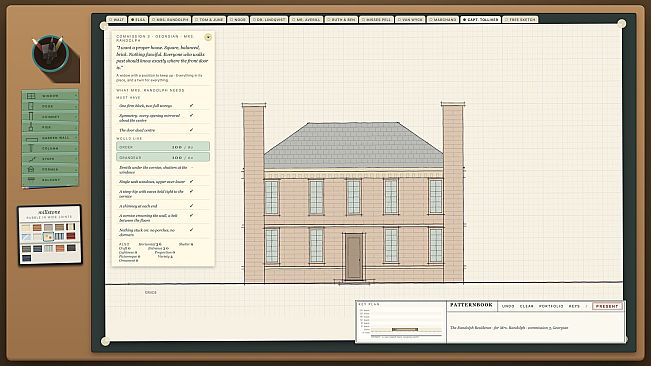Switch to the Elsa commission tab
651x366 pixels.
[x=138, y=20]
